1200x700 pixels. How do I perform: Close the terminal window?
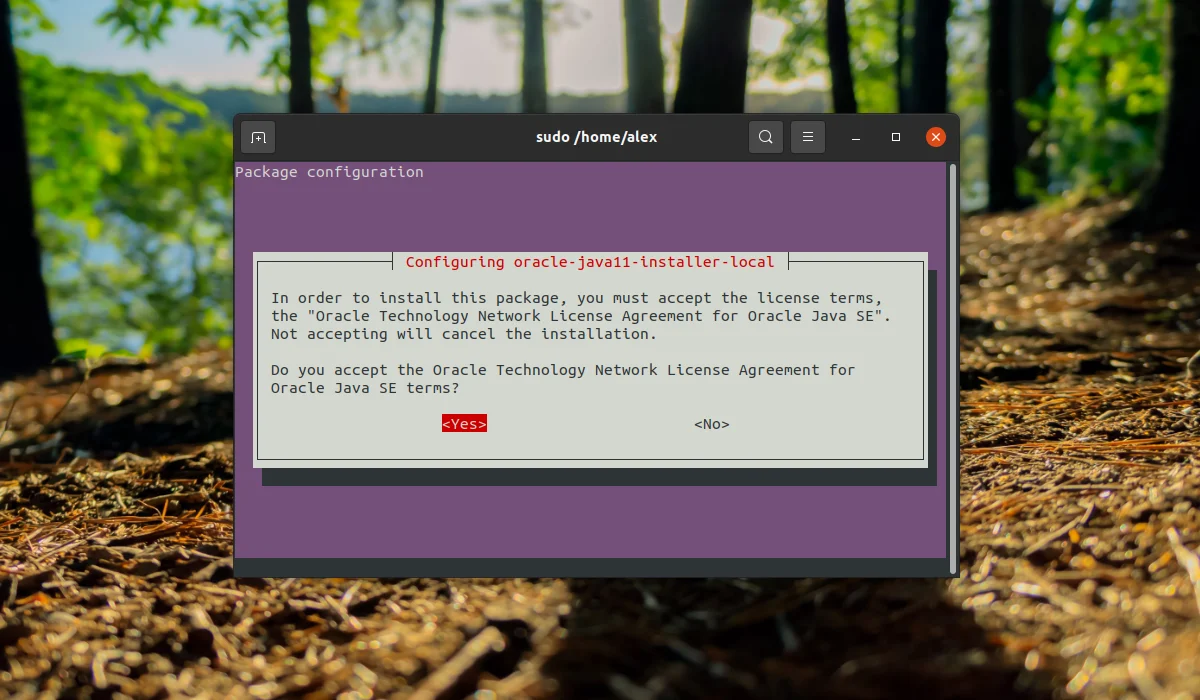click(936, 137)
